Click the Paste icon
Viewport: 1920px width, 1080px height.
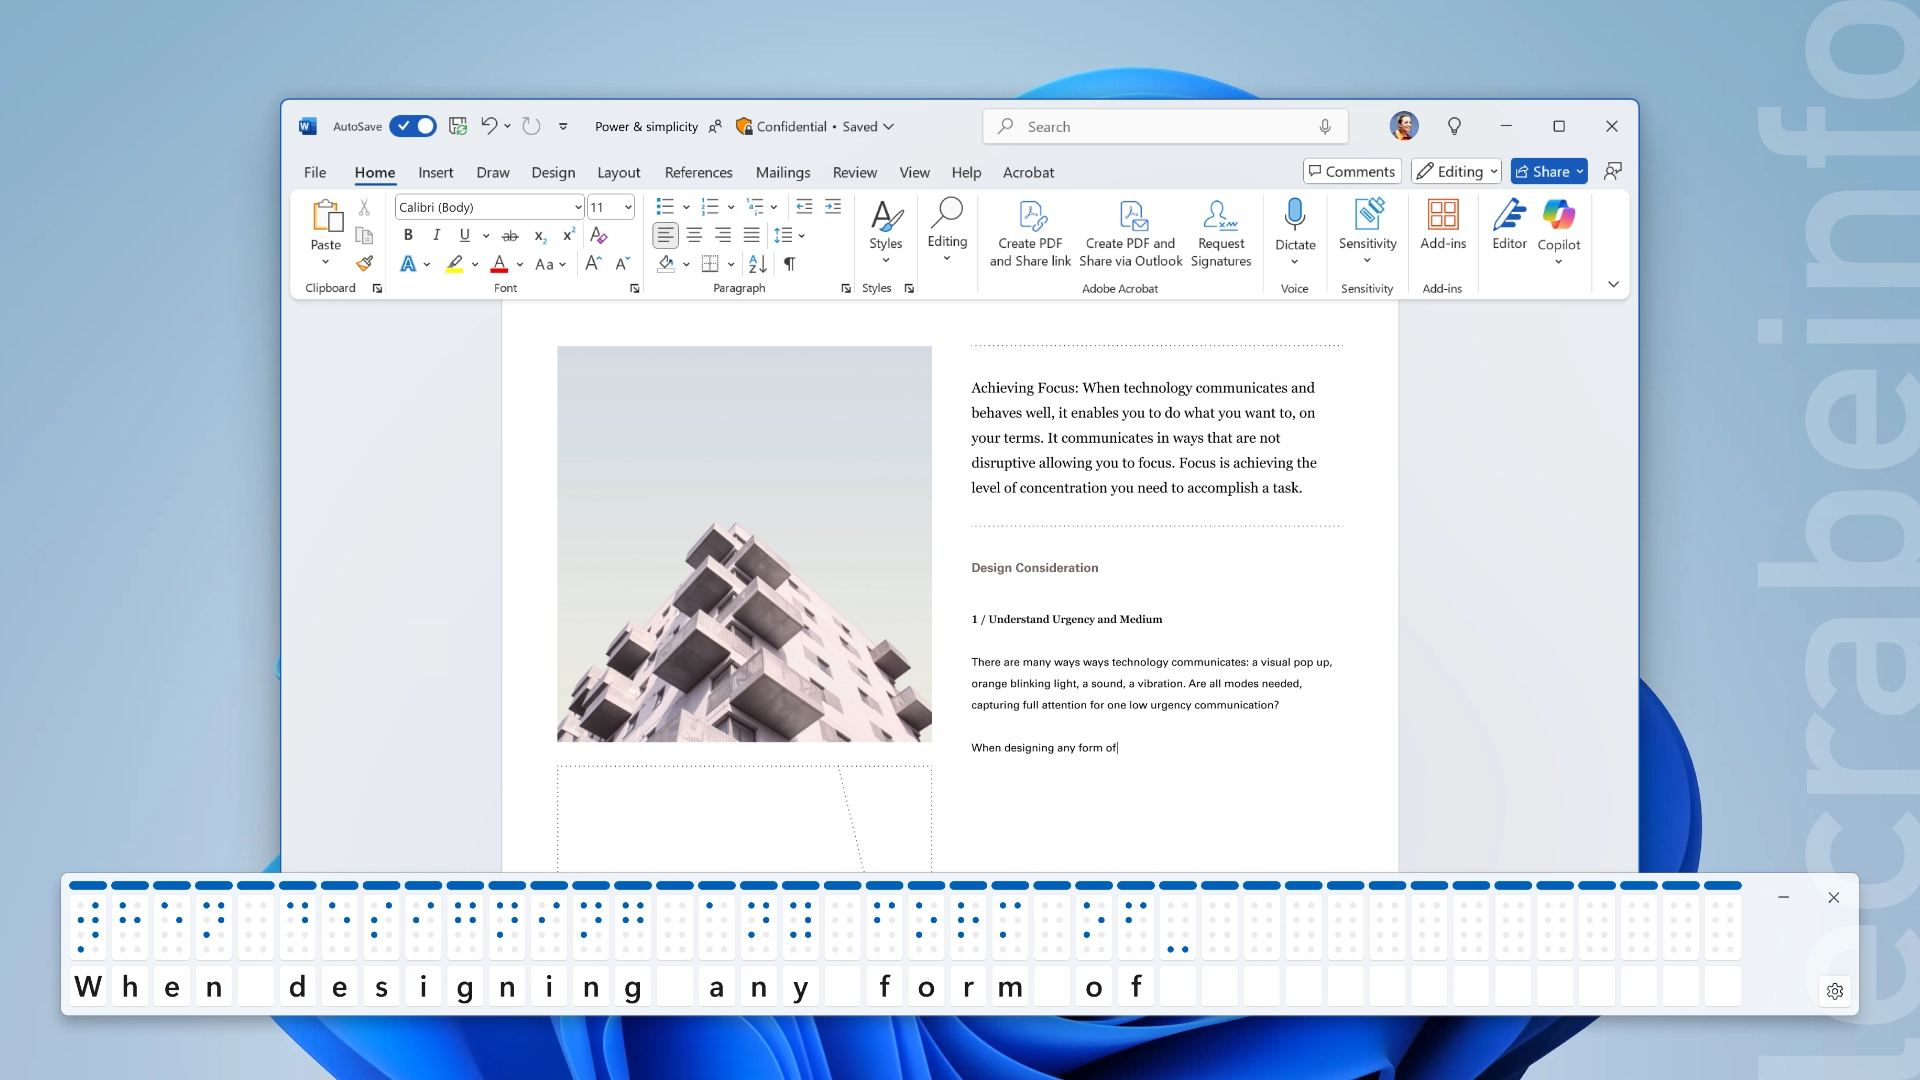point(326,216)
